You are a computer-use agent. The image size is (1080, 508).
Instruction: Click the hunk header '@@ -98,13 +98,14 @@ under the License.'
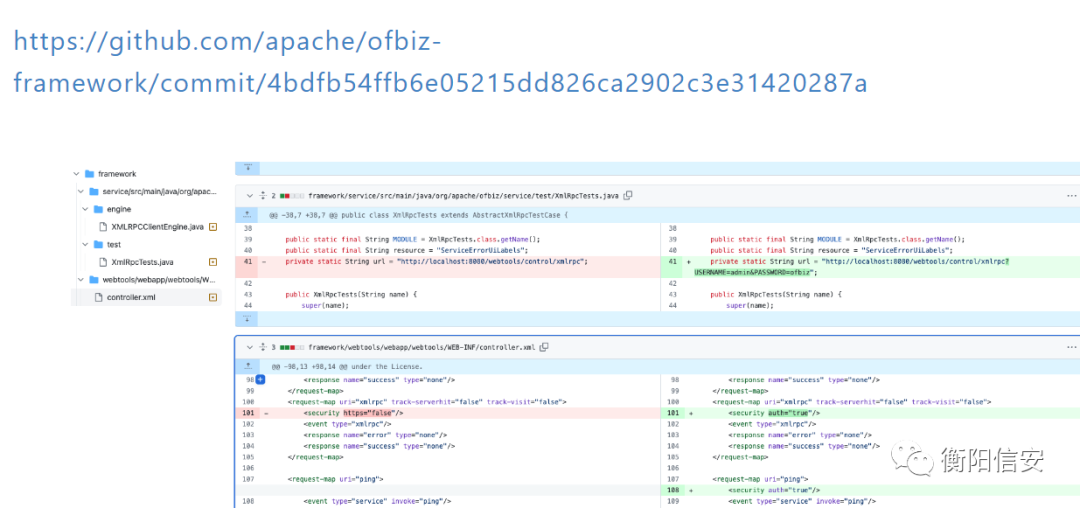click(x=347, y=366)
